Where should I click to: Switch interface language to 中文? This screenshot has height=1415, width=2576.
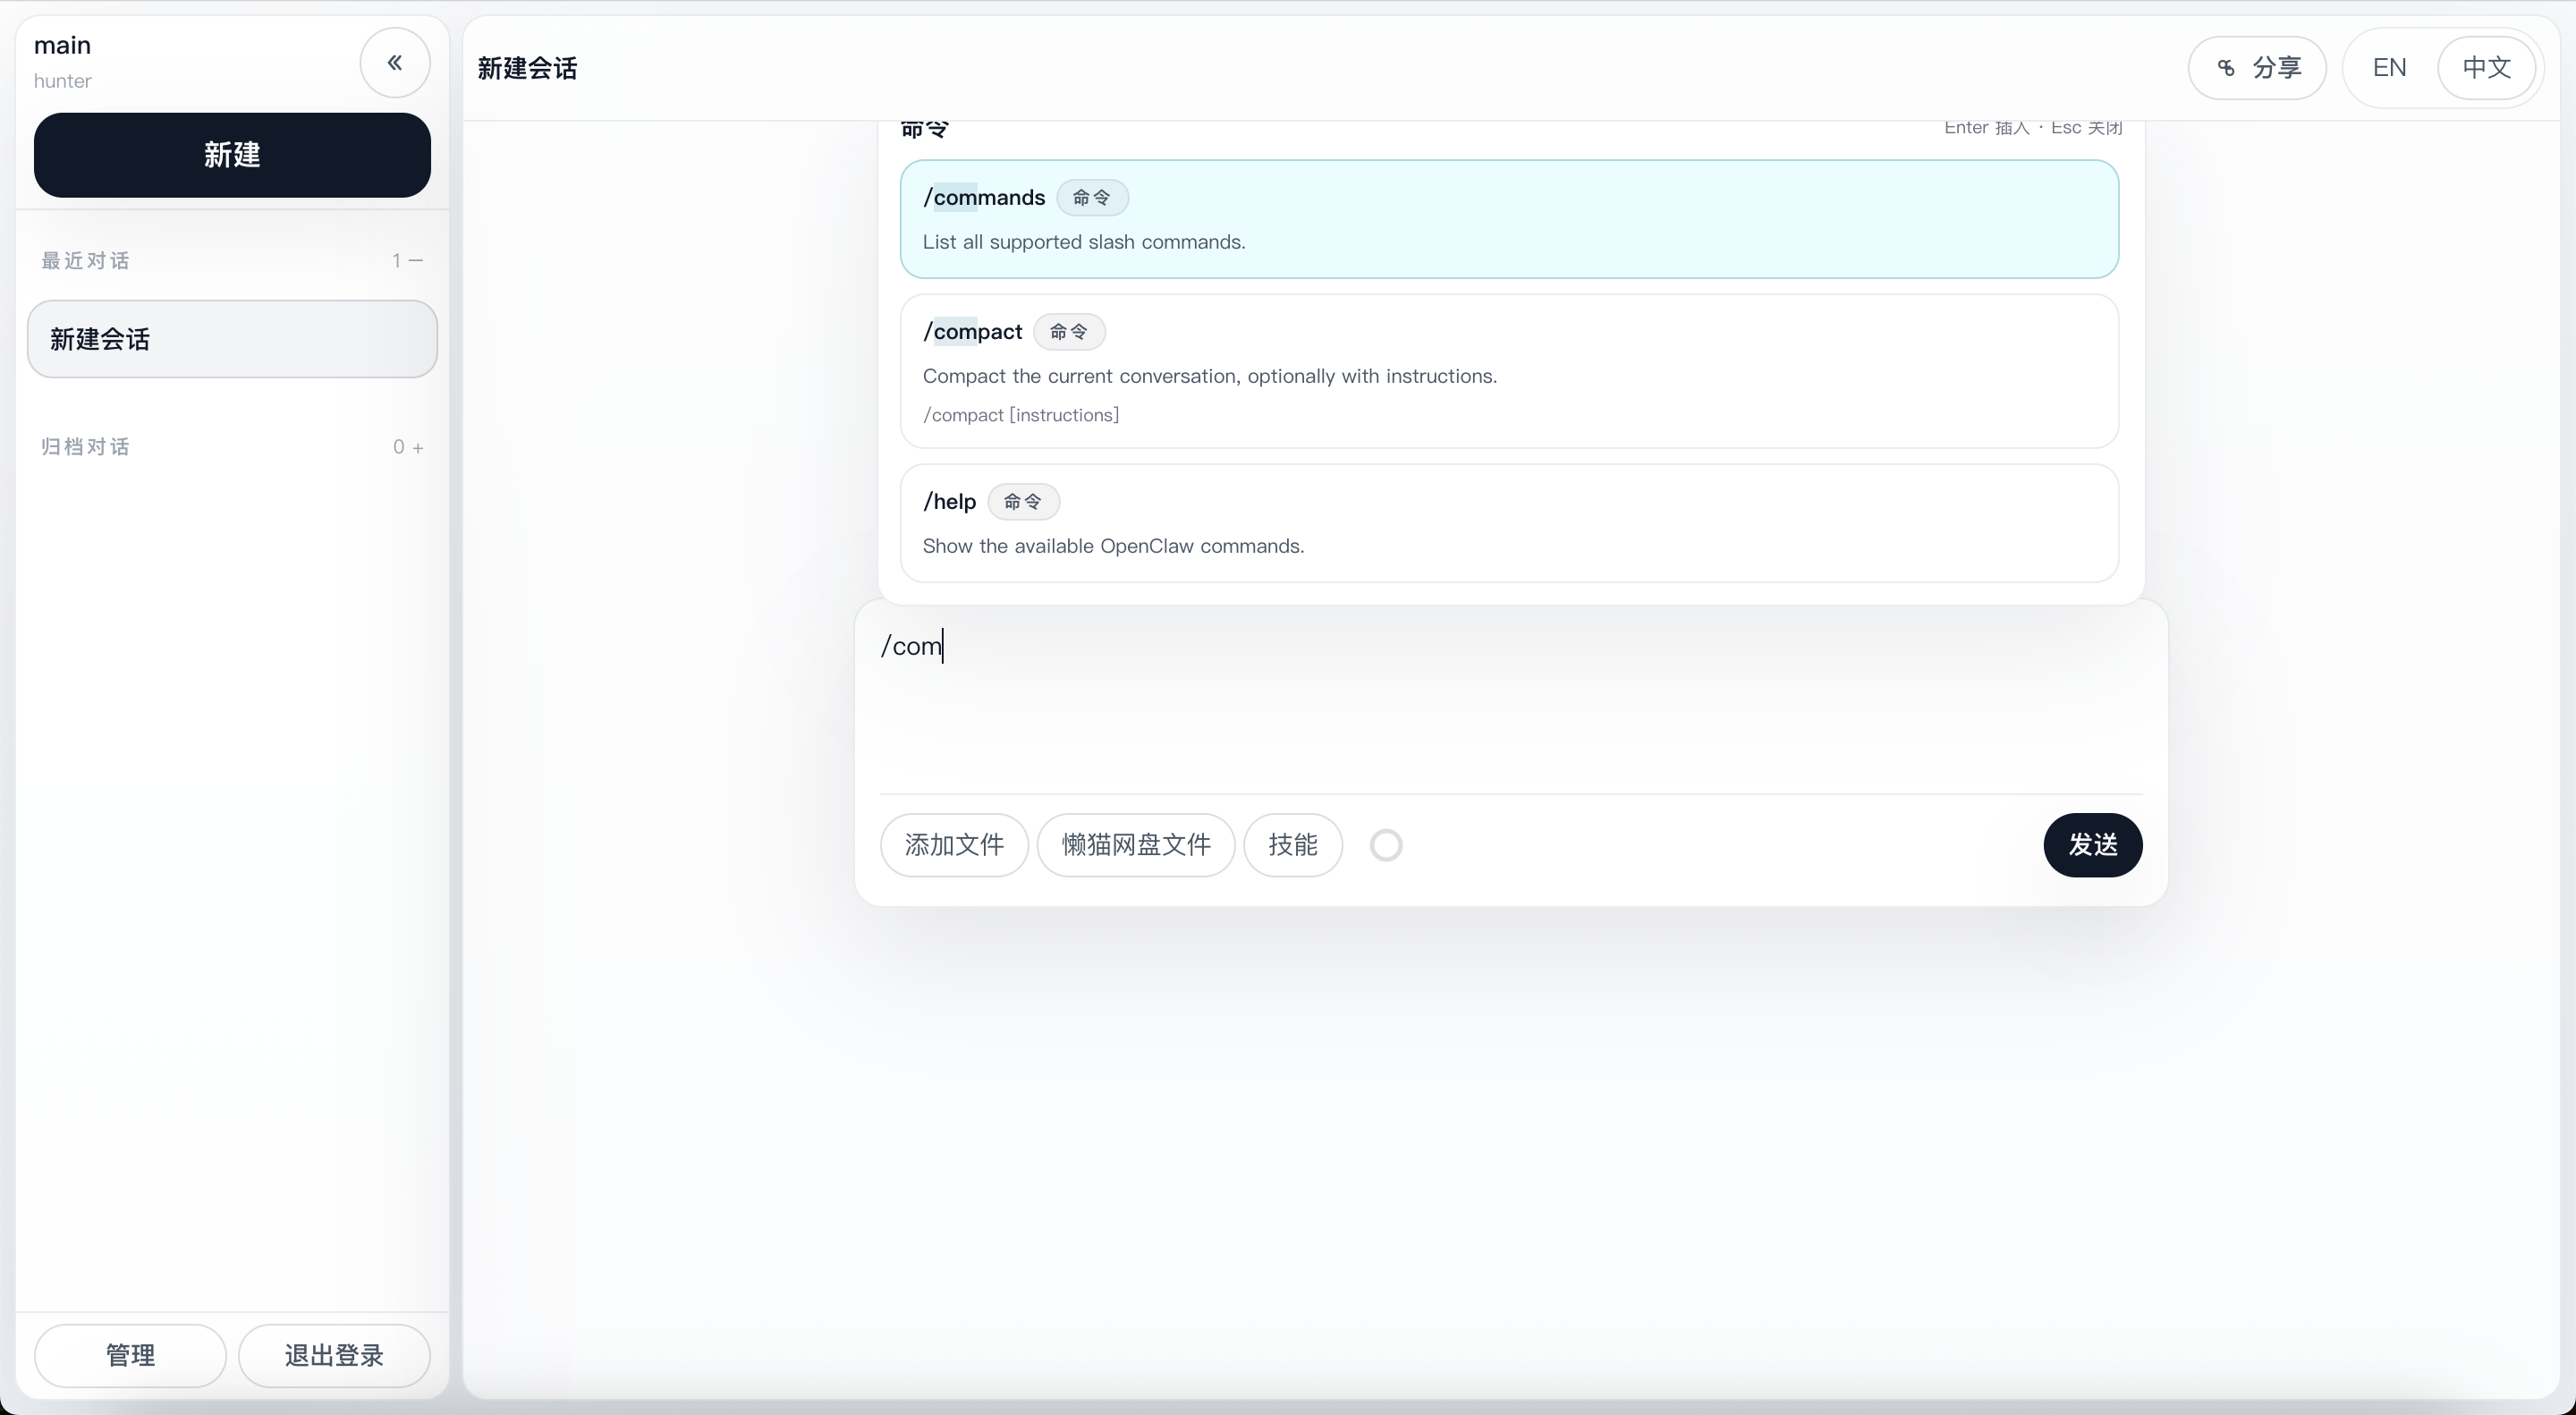point(2487,68)
